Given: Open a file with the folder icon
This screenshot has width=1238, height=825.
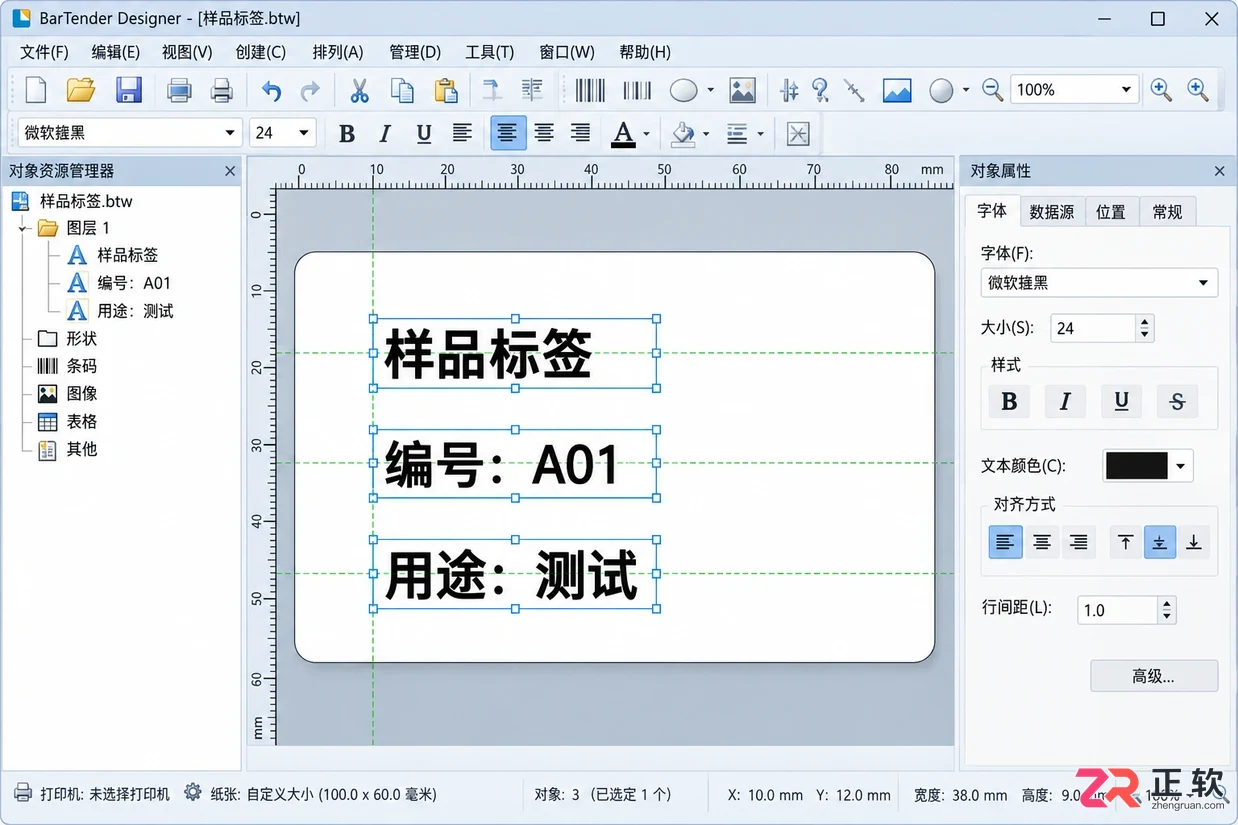Looking at the screenshot, I should [80, 90].
